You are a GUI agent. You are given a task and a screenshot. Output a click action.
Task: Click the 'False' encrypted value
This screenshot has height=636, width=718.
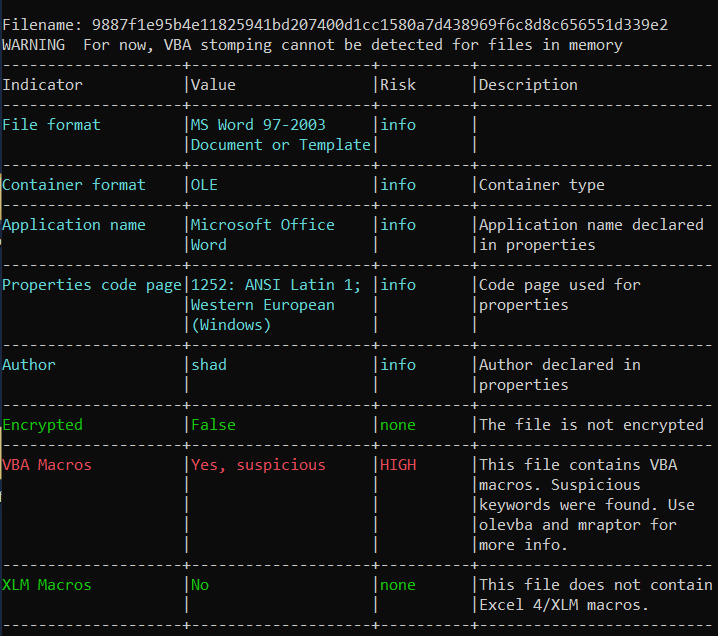tap(213, 424)
